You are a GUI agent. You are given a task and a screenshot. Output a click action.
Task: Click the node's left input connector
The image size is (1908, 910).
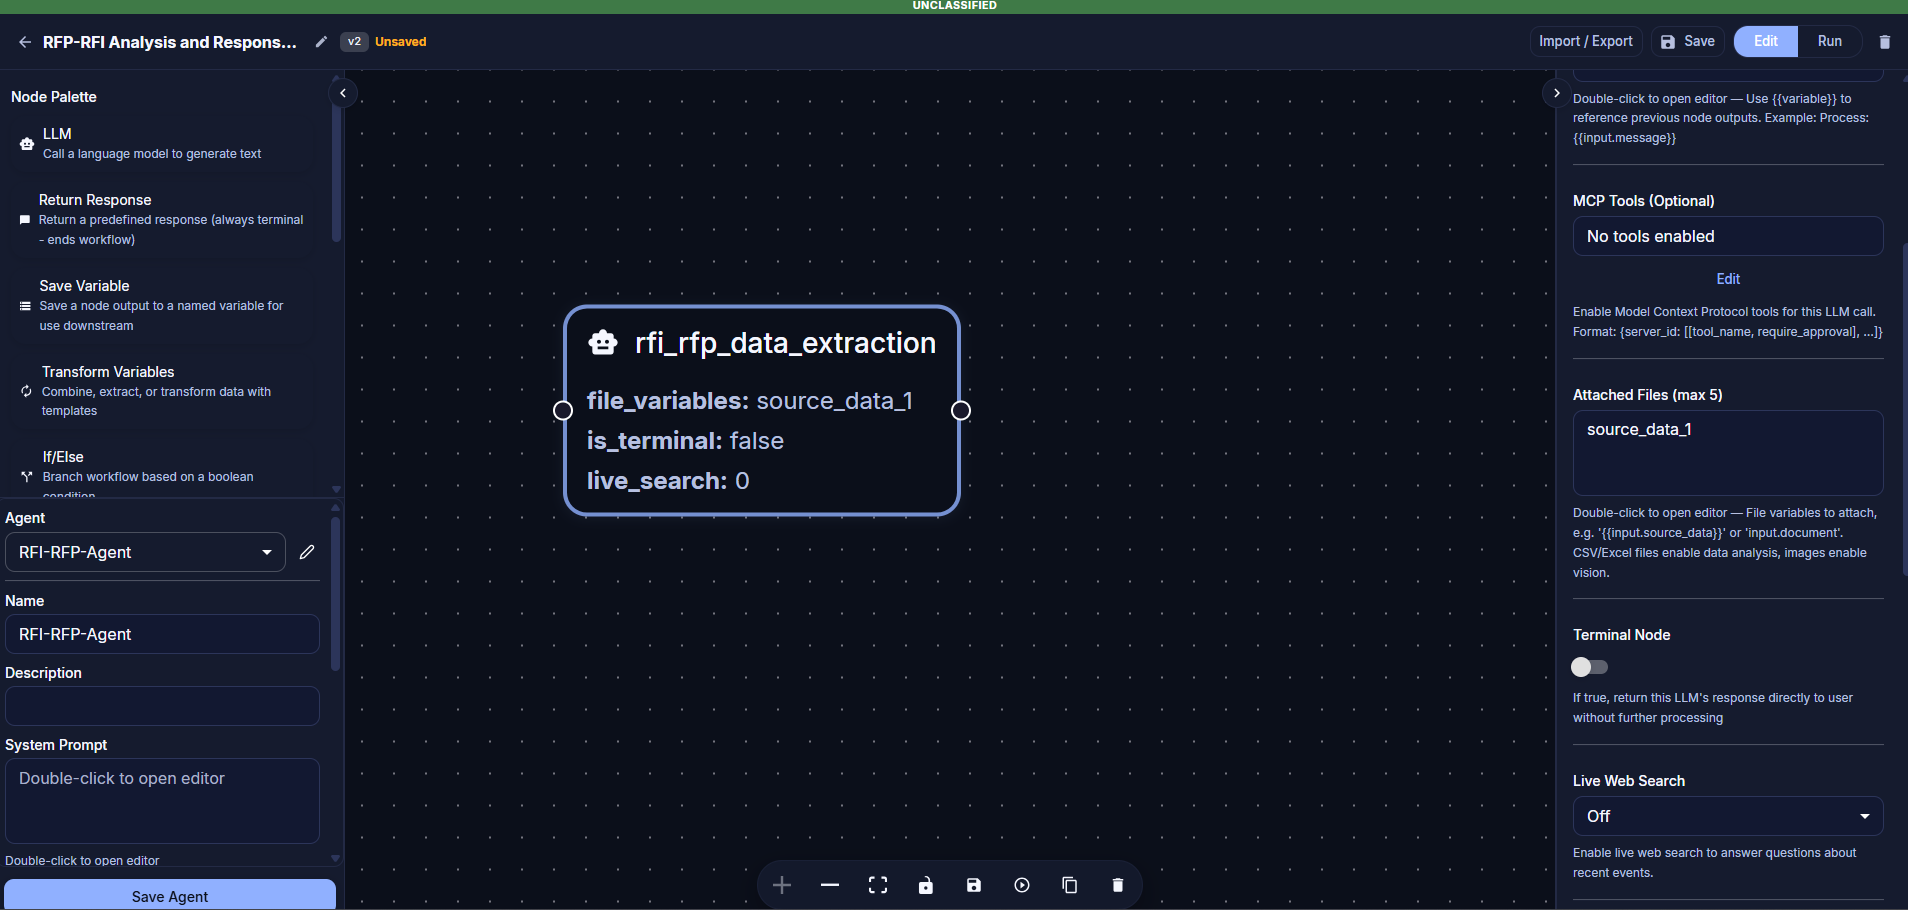(x=563, y=410)
